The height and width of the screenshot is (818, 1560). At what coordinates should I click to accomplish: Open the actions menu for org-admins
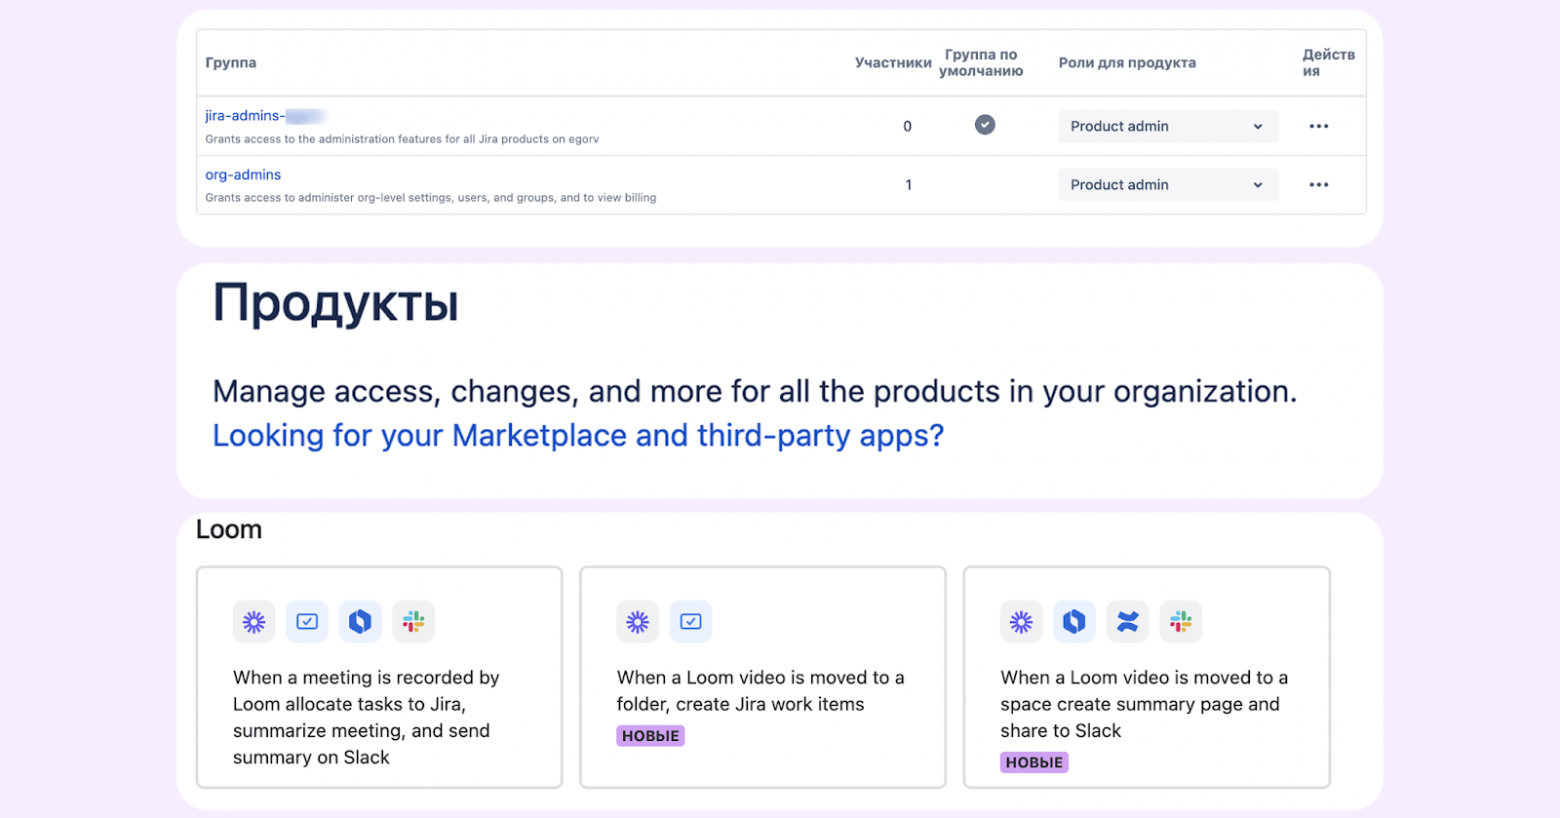pyautogui.click(x=1319, y=184)
